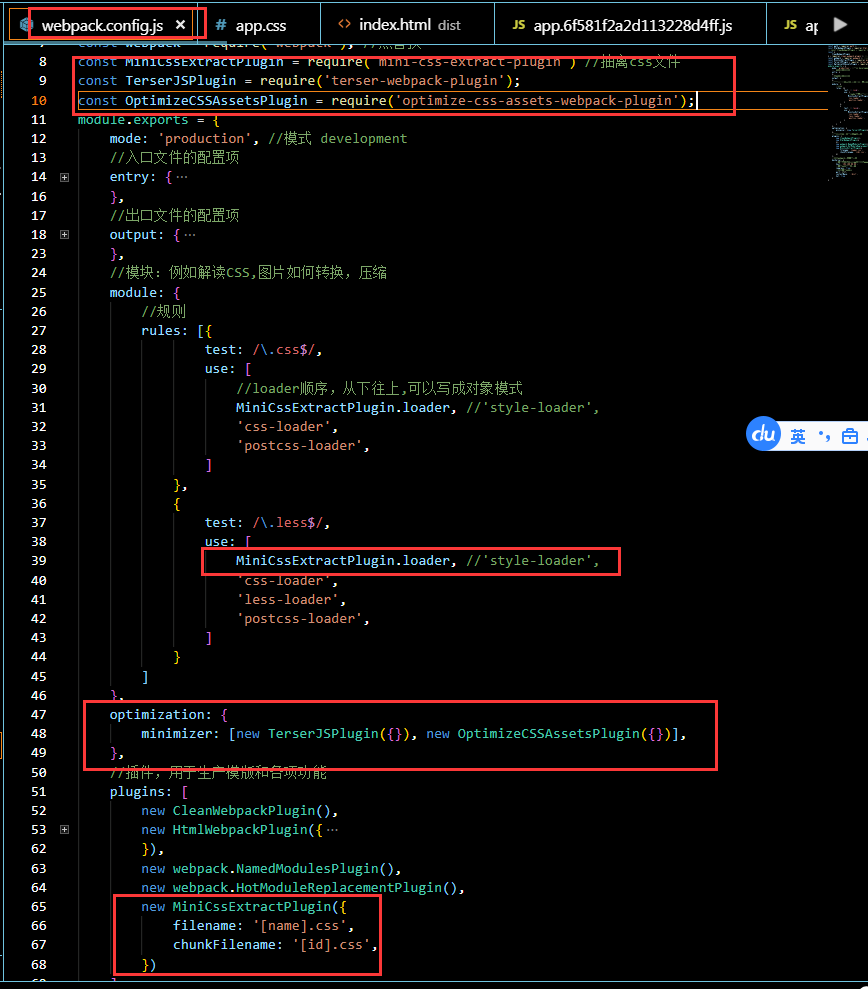
Task: Click const TerserJSPlugin on line 9
Action: (156, 81)
